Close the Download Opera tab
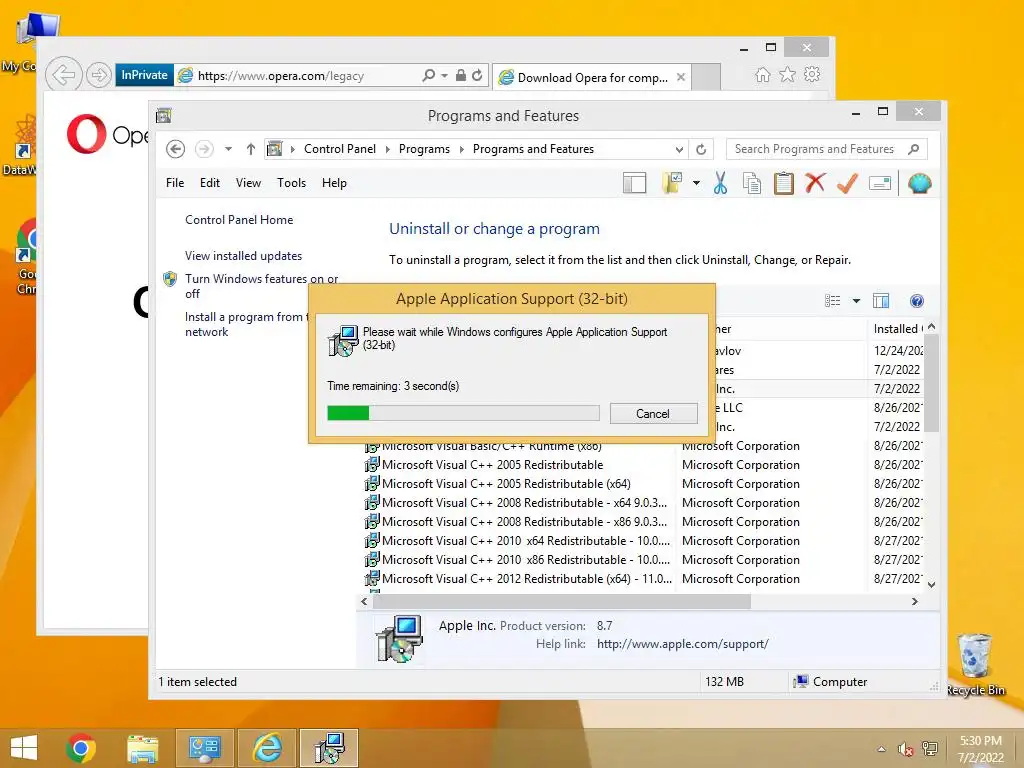 tap(681, 77)
